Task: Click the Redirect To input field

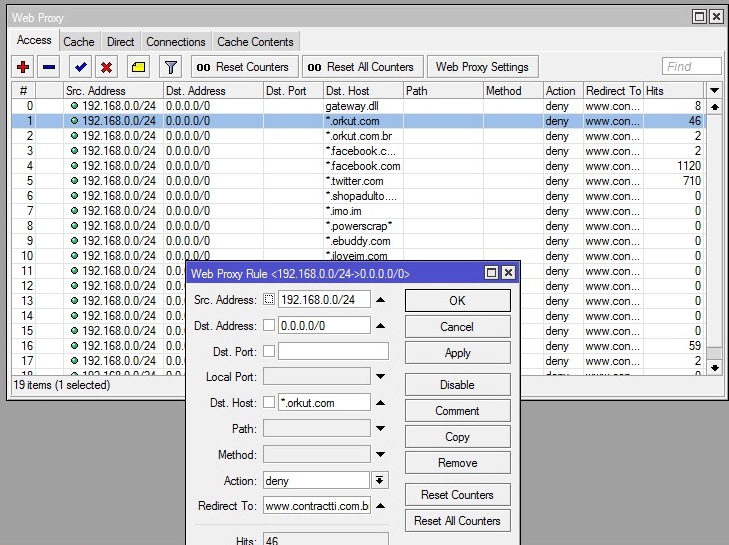Action: coord(317,505)
